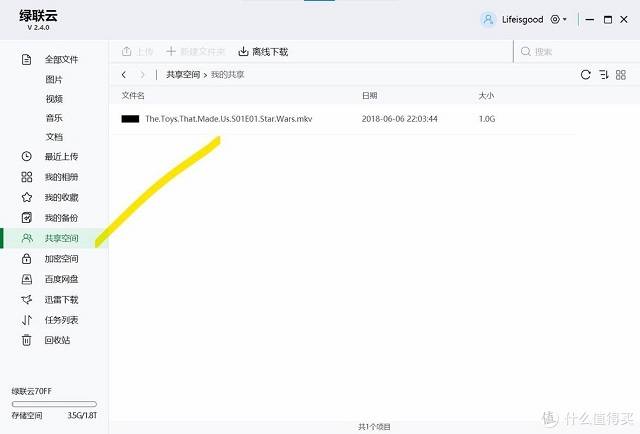
Task: Click the 3.5G/1.8T storage value
Action: point(82,416)
